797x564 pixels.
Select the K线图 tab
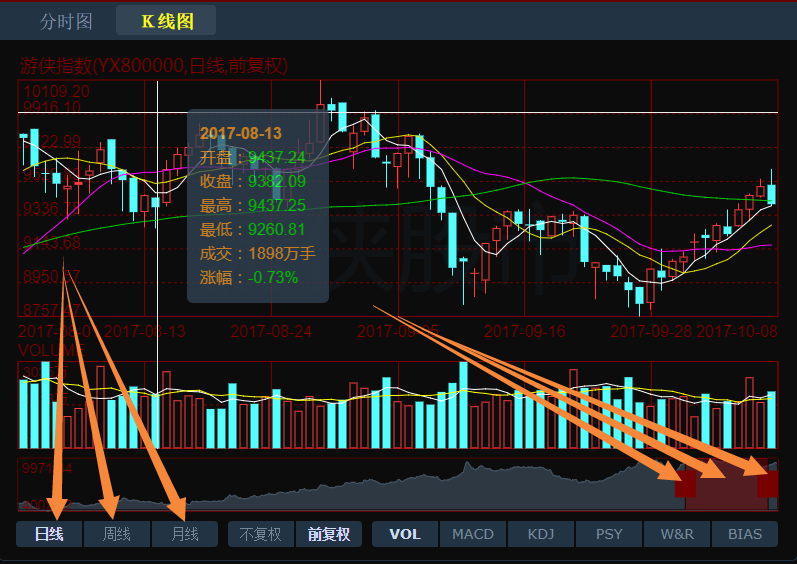coord(166,21)
